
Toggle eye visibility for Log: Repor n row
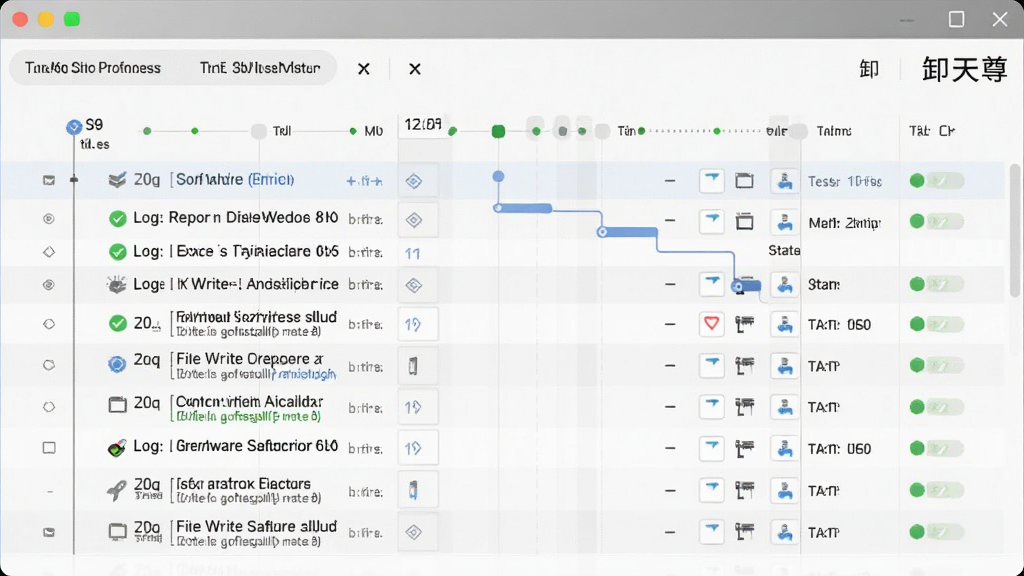click(x=49, y=219)
